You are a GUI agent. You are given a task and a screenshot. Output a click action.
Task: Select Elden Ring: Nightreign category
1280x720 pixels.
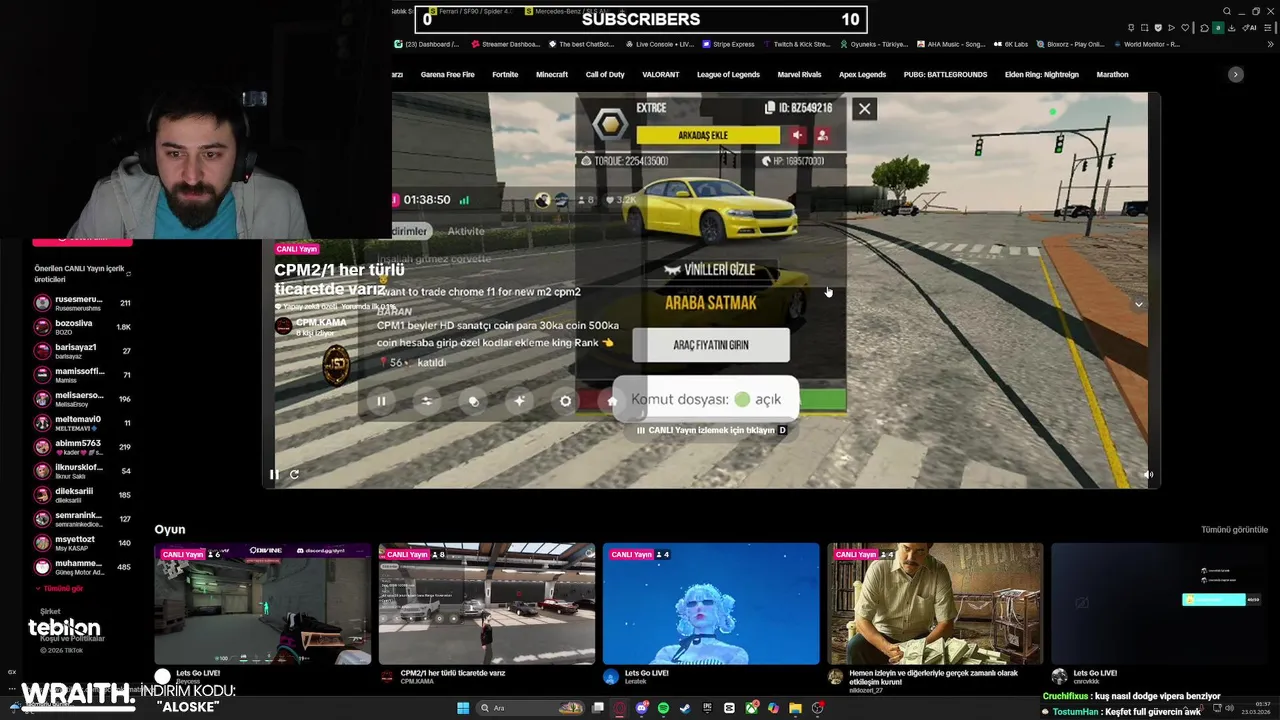pos(1042,75)
